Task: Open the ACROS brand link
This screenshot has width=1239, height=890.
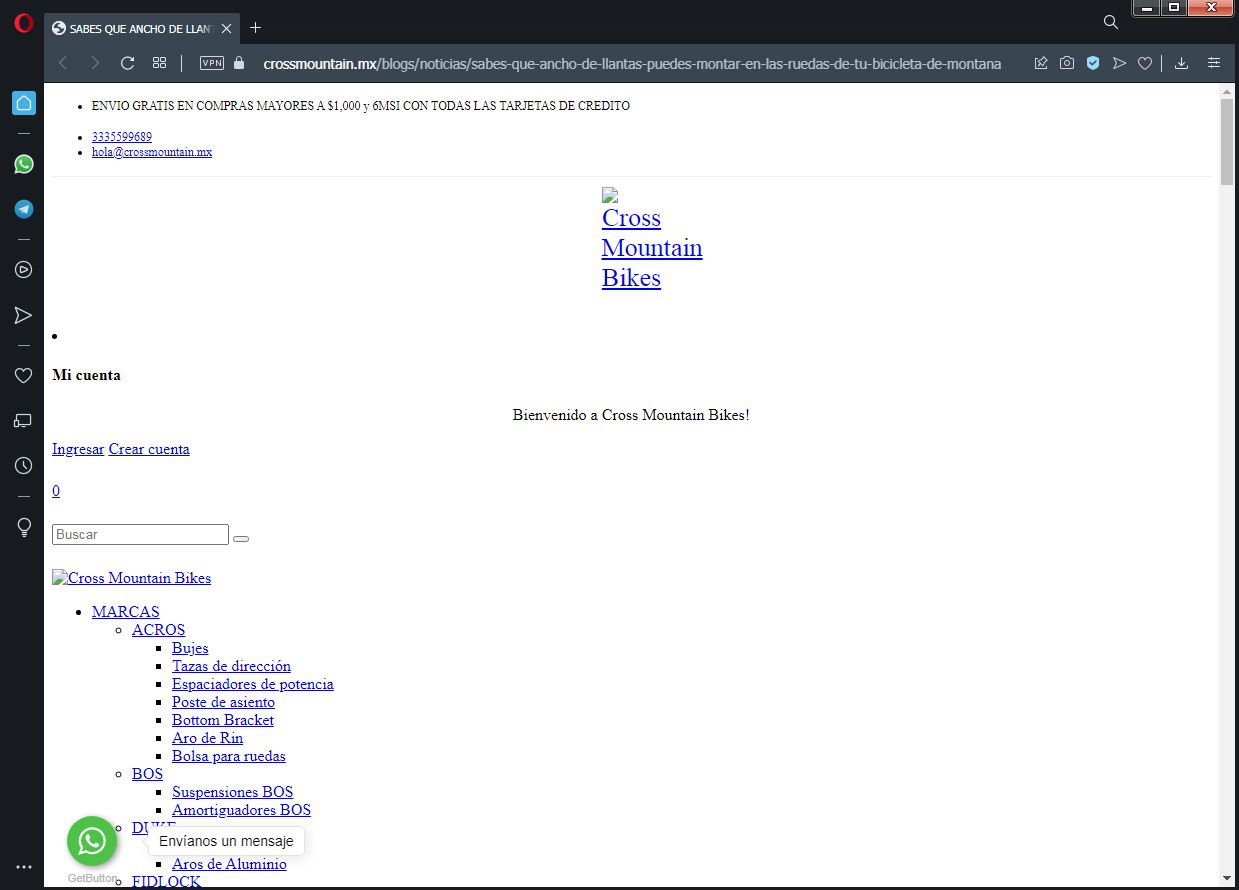Action: [158, 630]
